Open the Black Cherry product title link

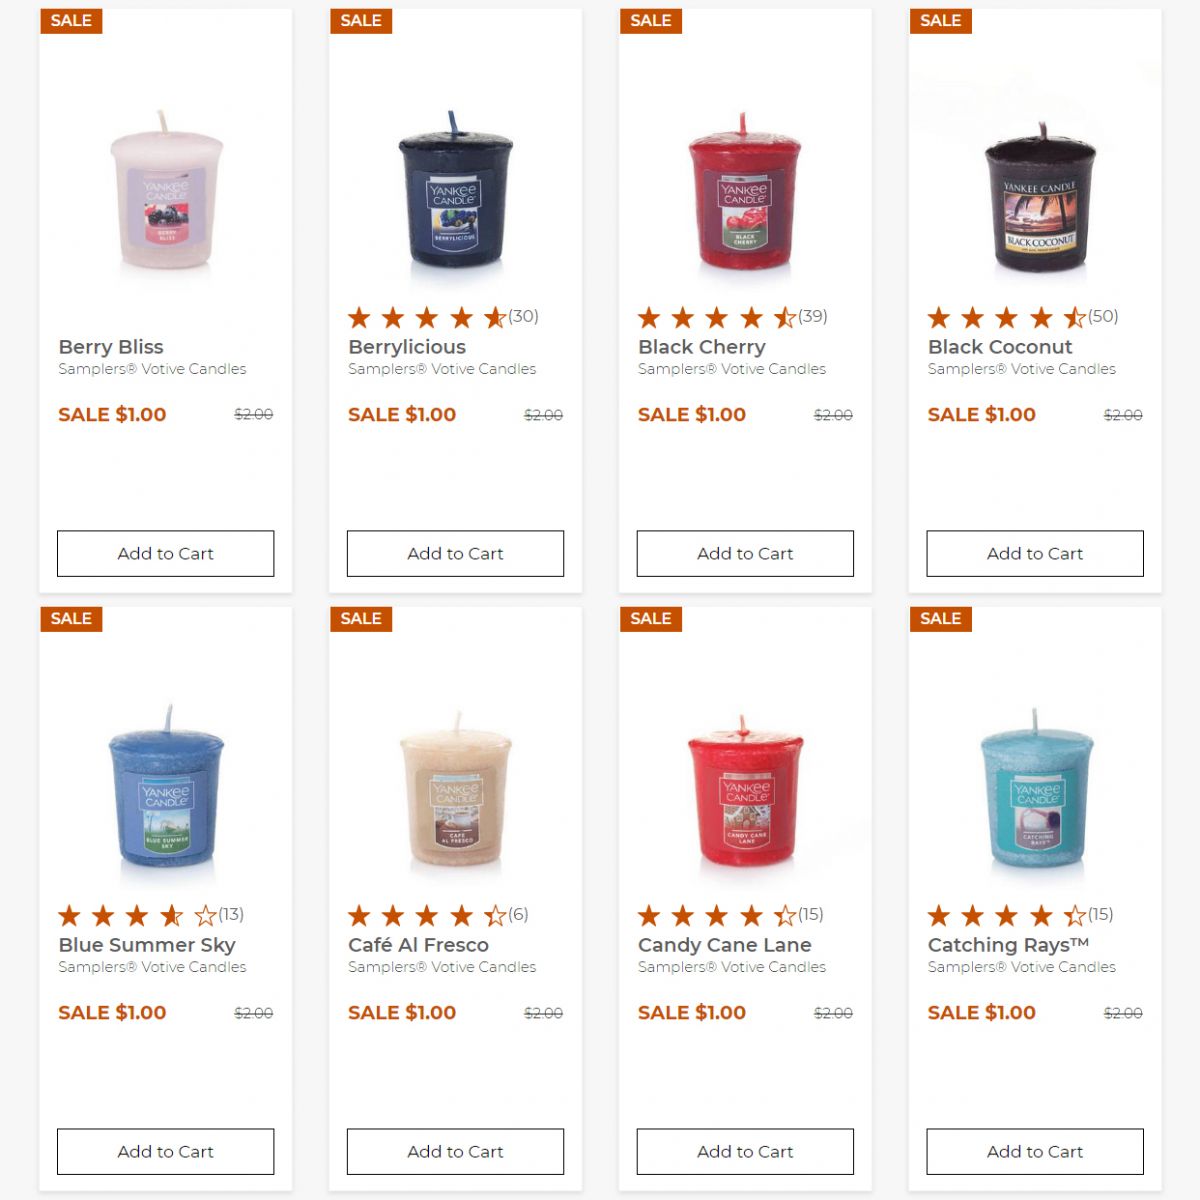coord(702,347)
